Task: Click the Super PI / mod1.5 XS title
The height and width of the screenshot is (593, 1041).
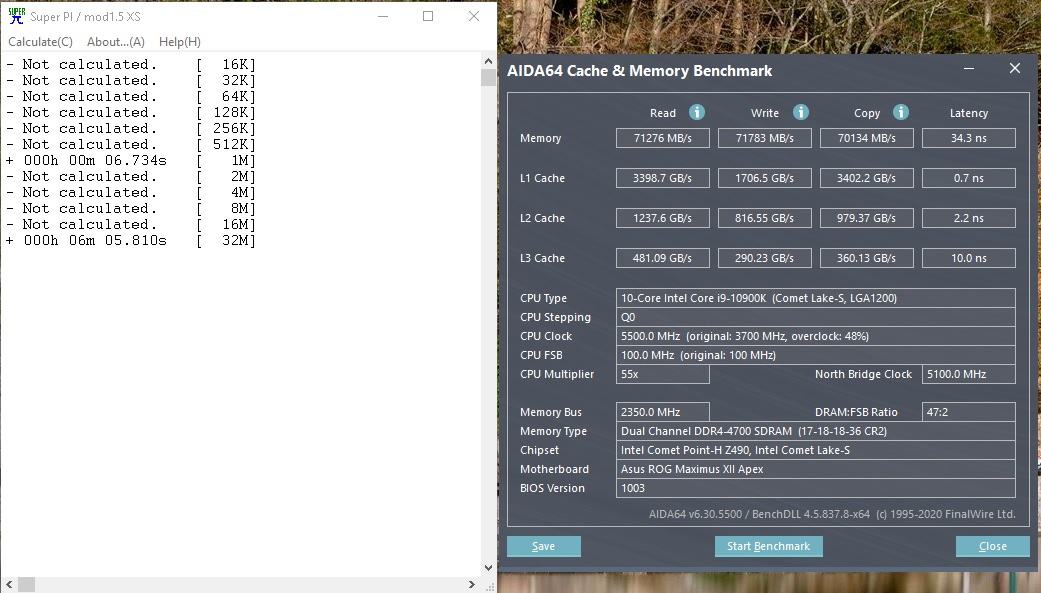Action: pyautogui.click(x=85, y=17)
